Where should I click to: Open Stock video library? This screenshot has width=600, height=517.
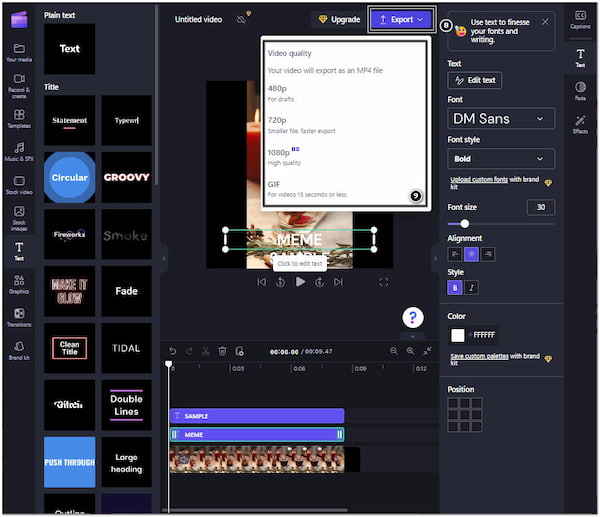coord(19,184)
